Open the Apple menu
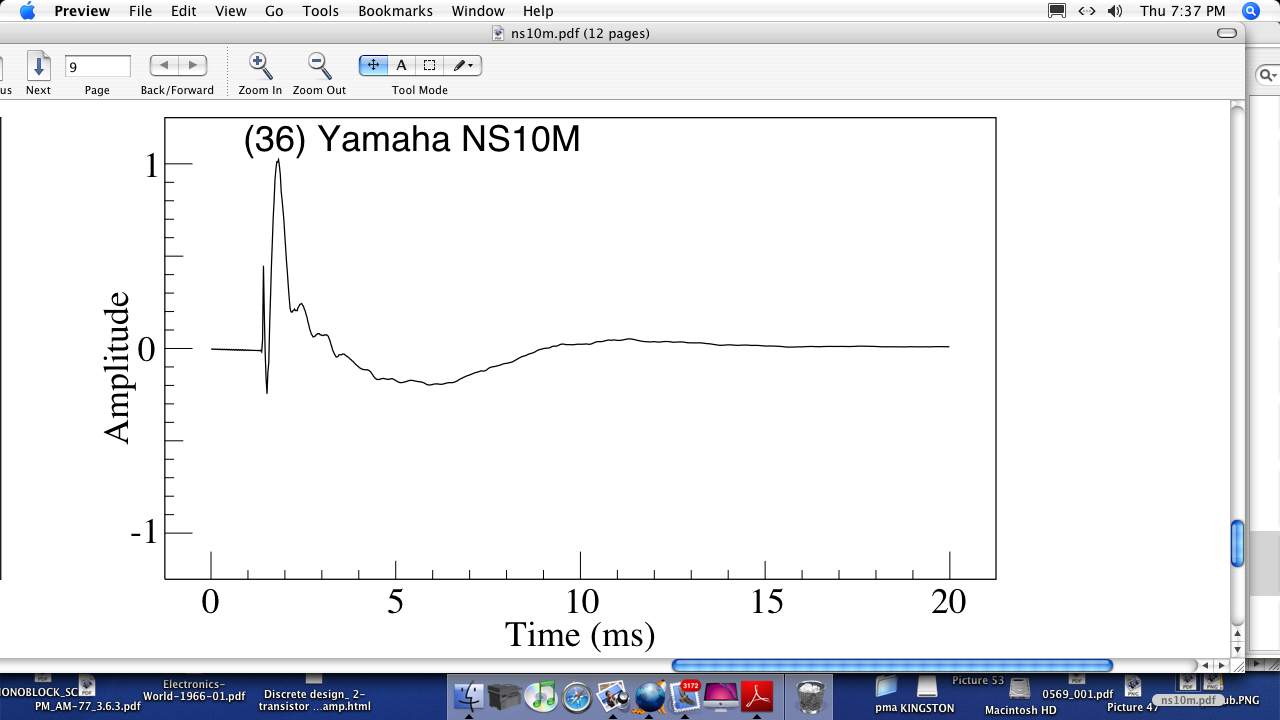This screenshot has width=1280, height=720. pos(27,11)
